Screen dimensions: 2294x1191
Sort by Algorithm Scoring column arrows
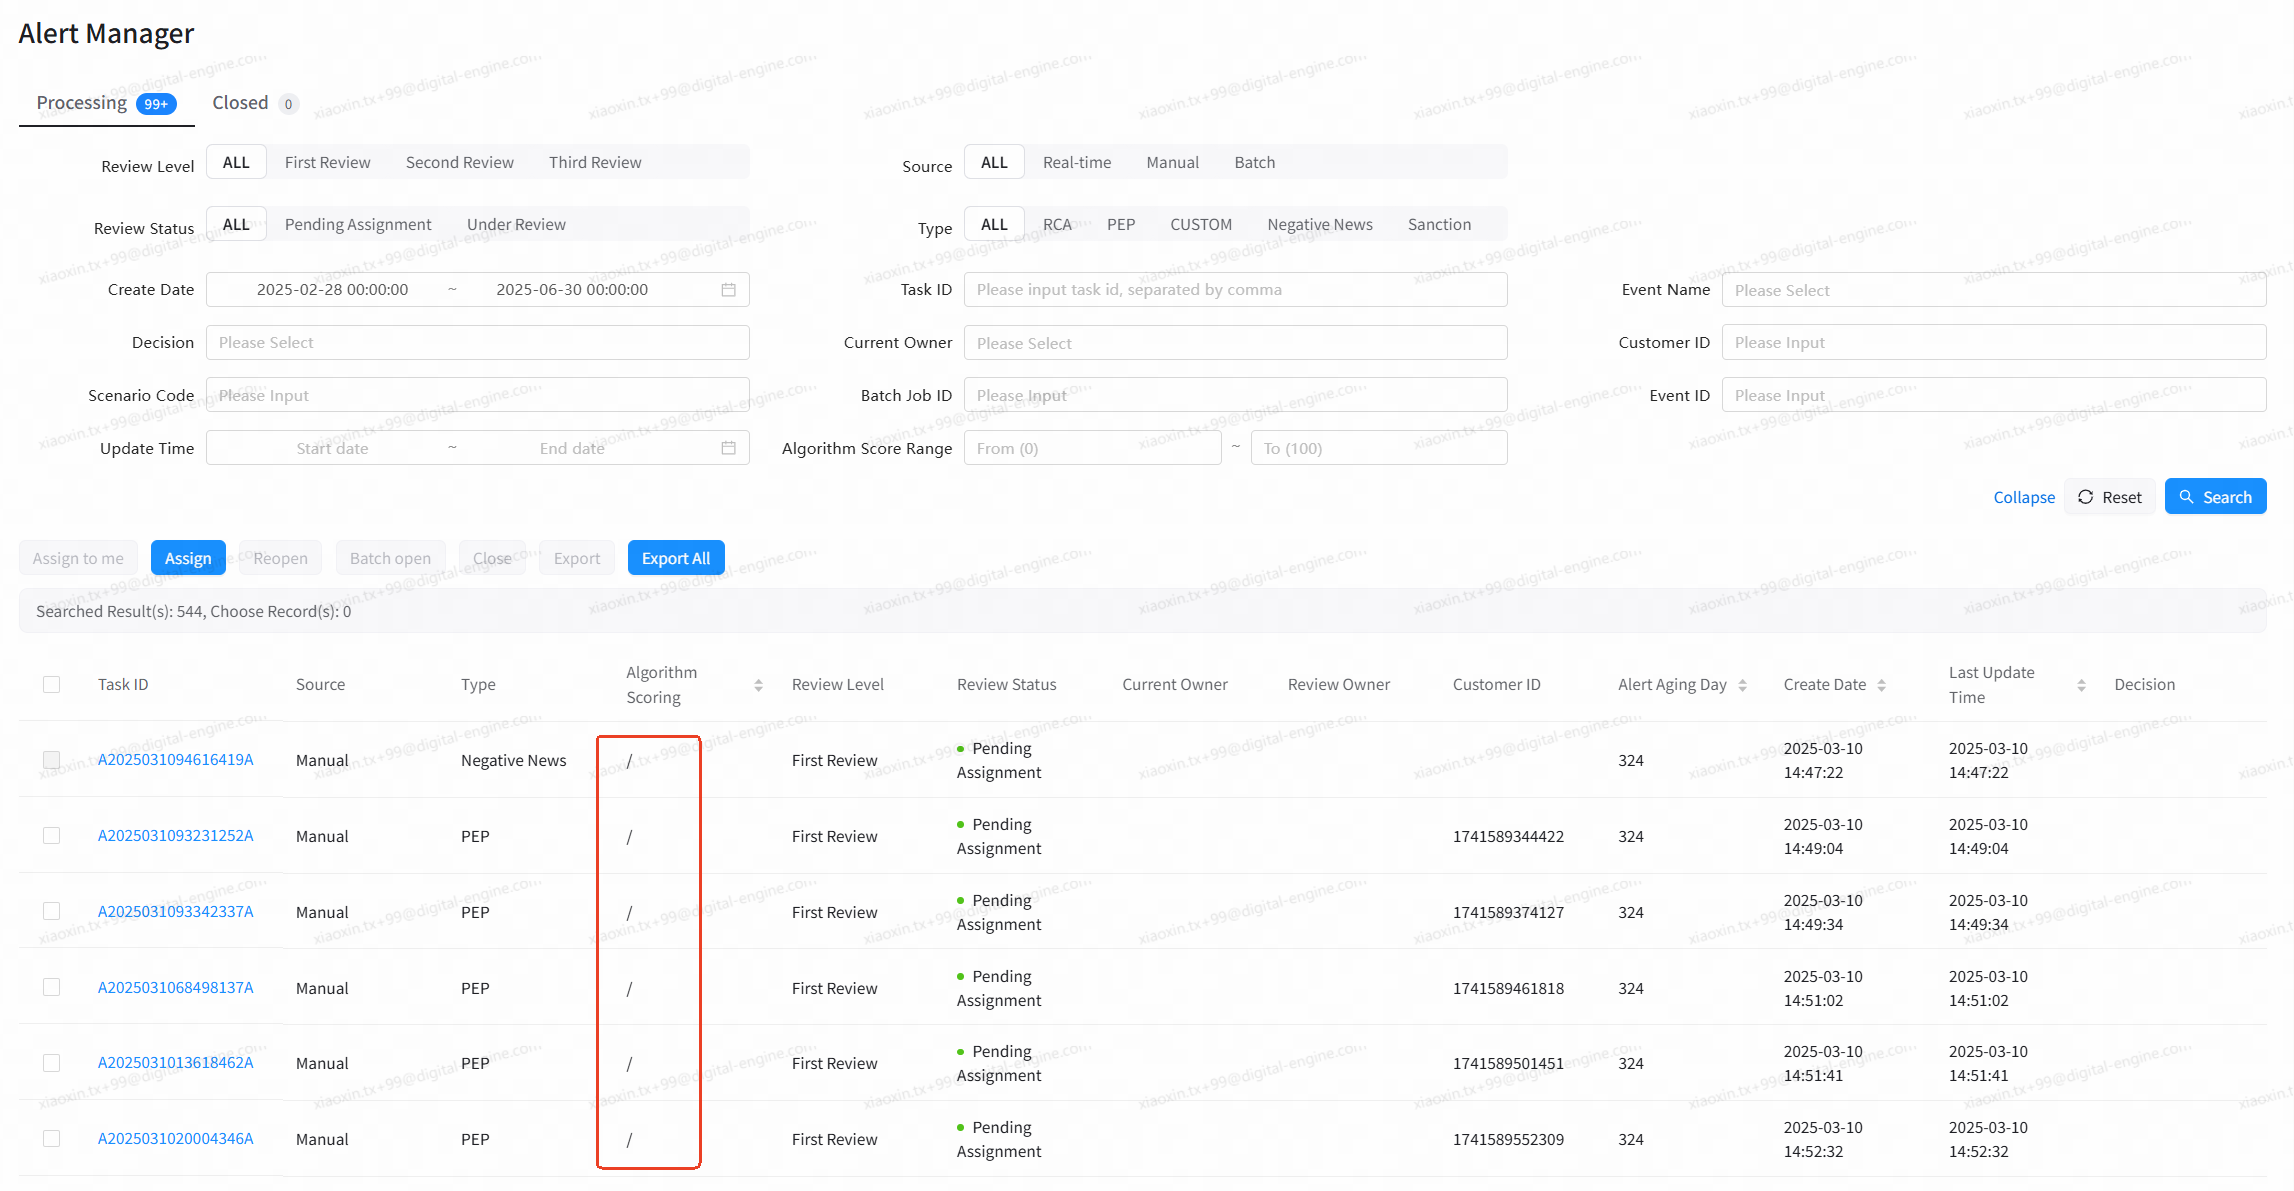[x=758, y=685]
